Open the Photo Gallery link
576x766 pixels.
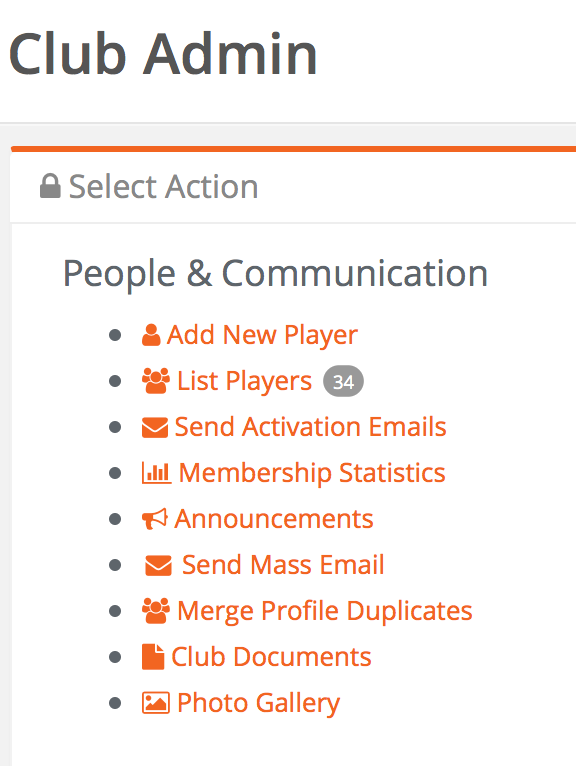[x=258, y=703]
